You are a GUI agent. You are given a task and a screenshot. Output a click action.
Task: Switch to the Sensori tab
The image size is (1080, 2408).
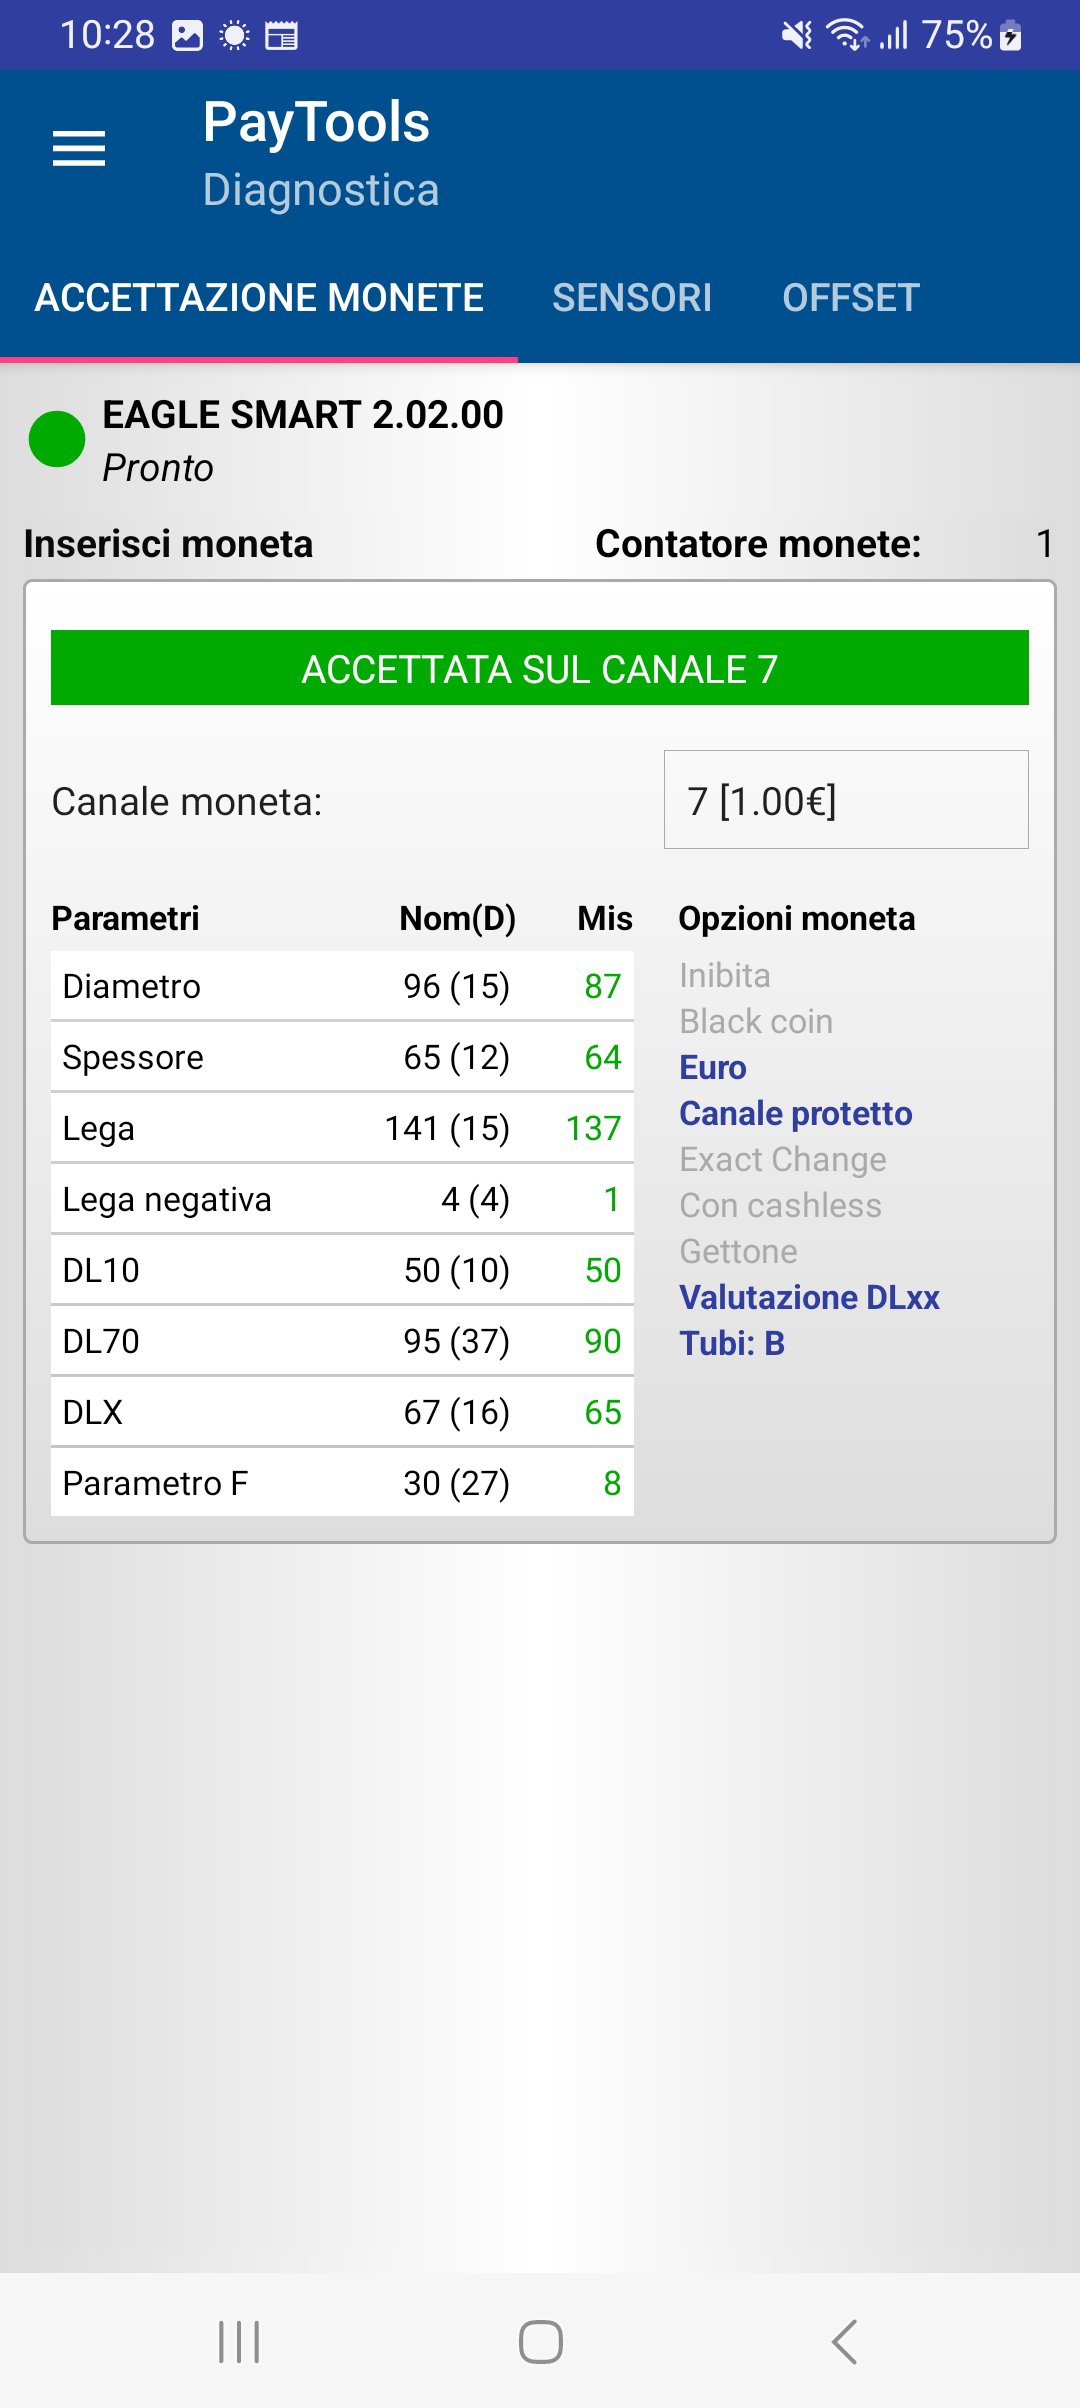coord(632,298)
